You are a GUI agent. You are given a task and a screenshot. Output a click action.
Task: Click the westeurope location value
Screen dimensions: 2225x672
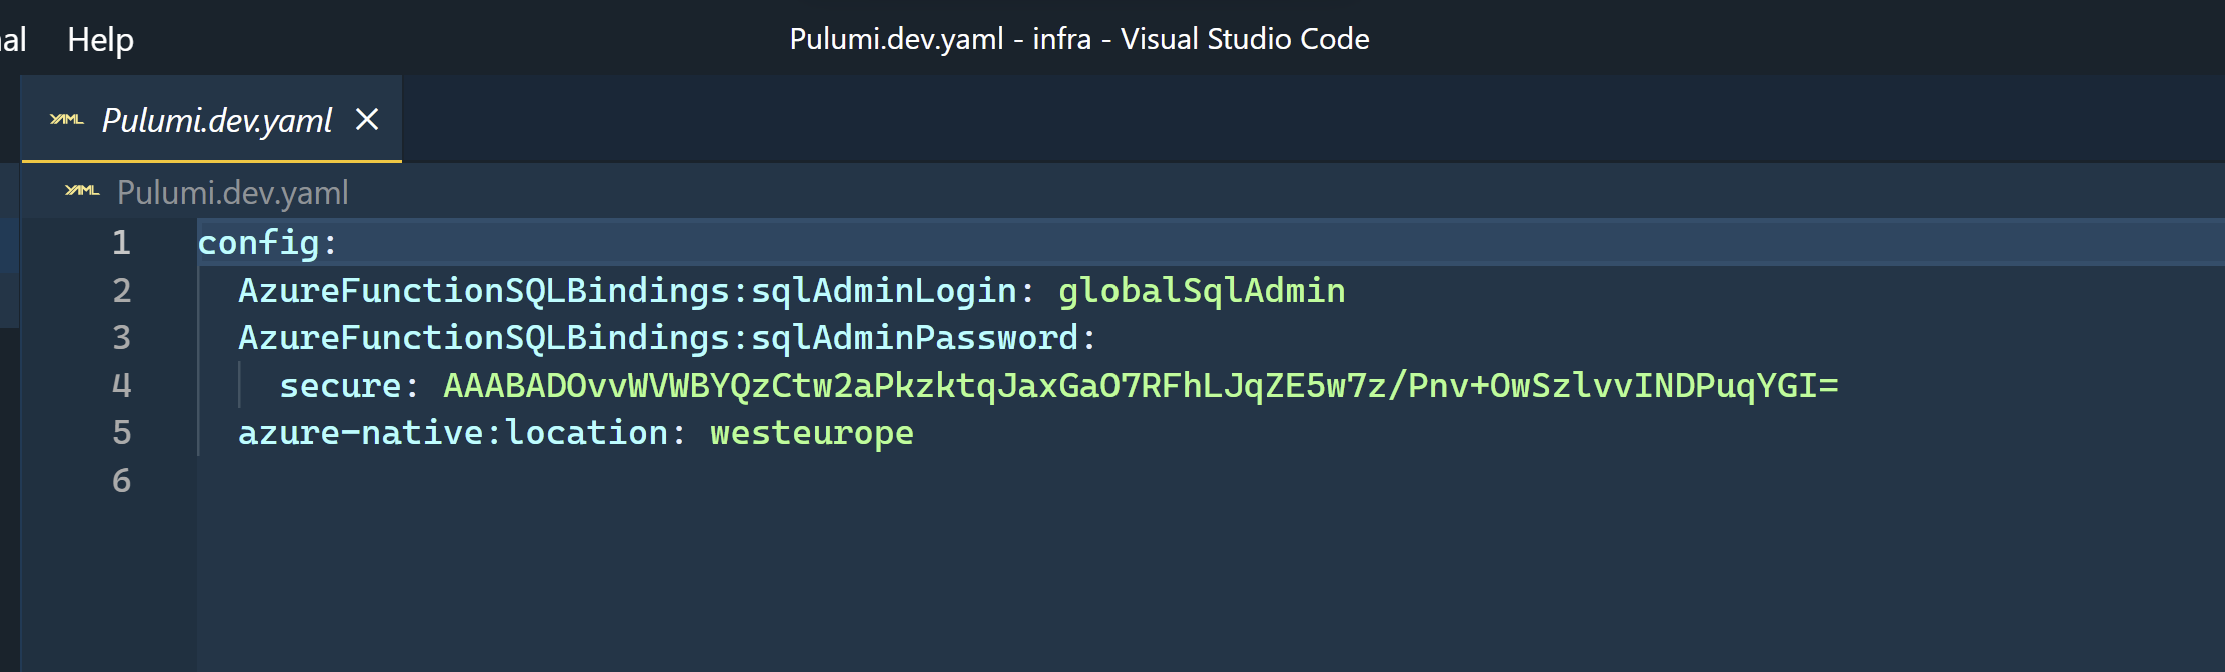(810, 432)
